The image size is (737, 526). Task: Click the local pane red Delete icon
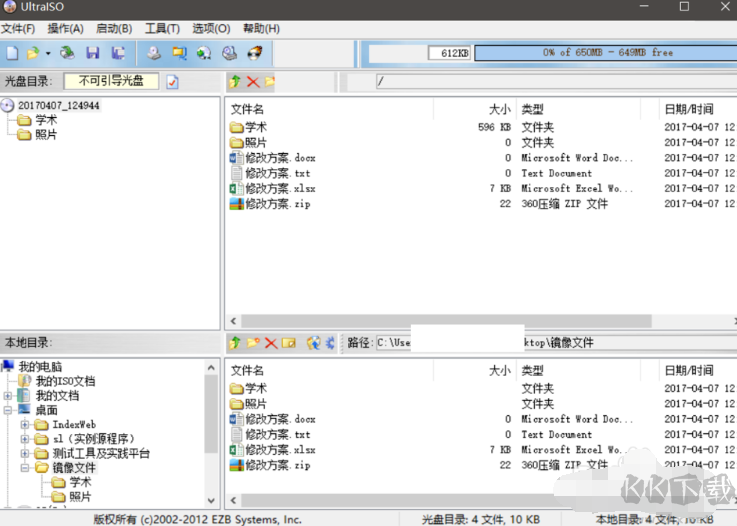click(x=271, y=343)
